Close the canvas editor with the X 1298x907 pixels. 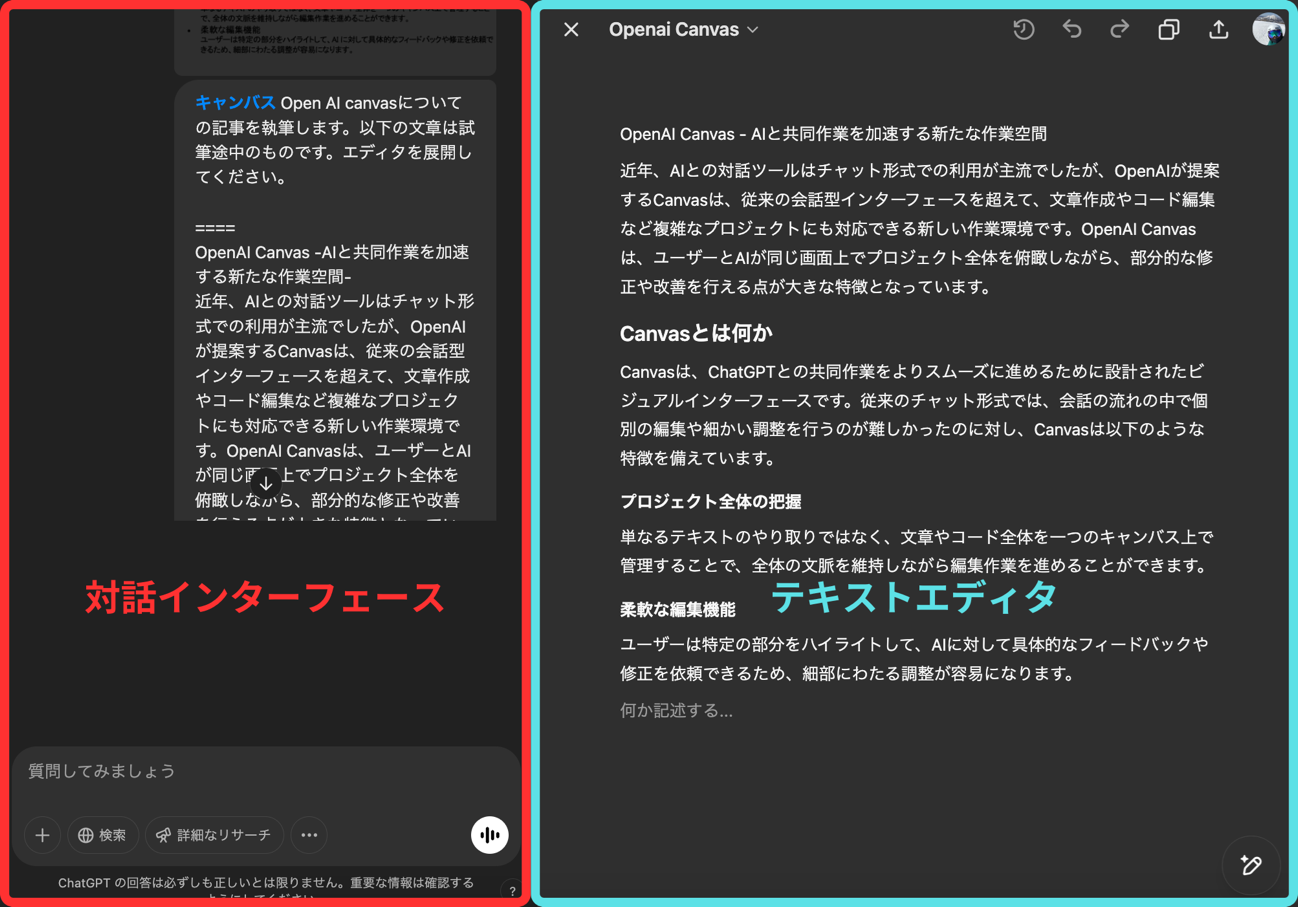571,30
